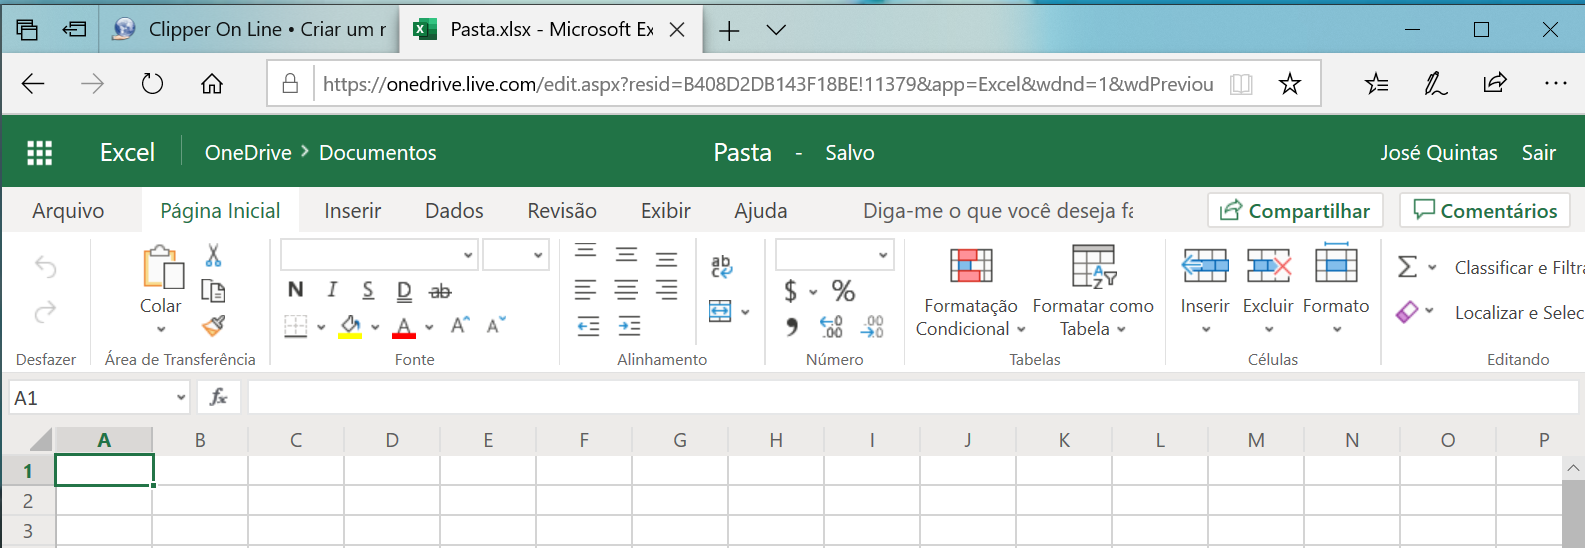Viewport: 1585px width, 548px height.
Task: Align text to middle vertically icon
Action: 626,255
